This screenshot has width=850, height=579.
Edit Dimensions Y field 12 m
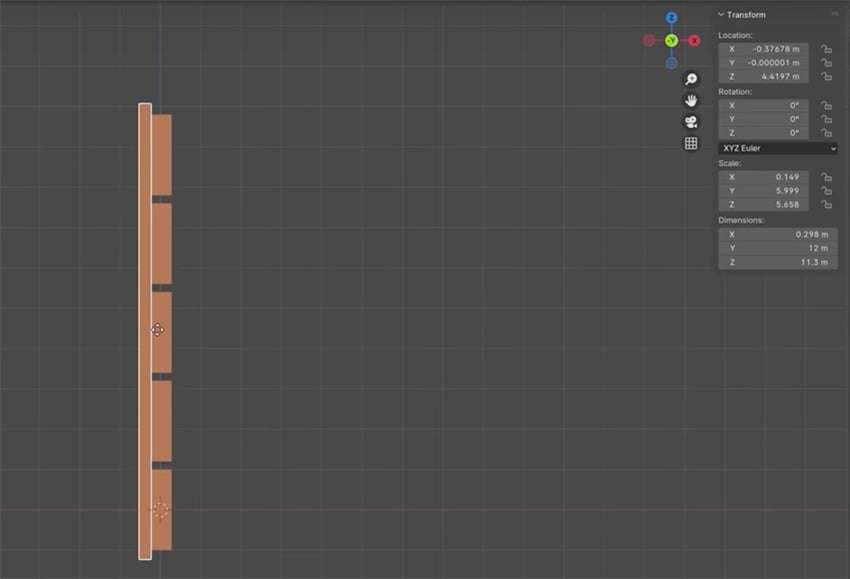(778, 248)
